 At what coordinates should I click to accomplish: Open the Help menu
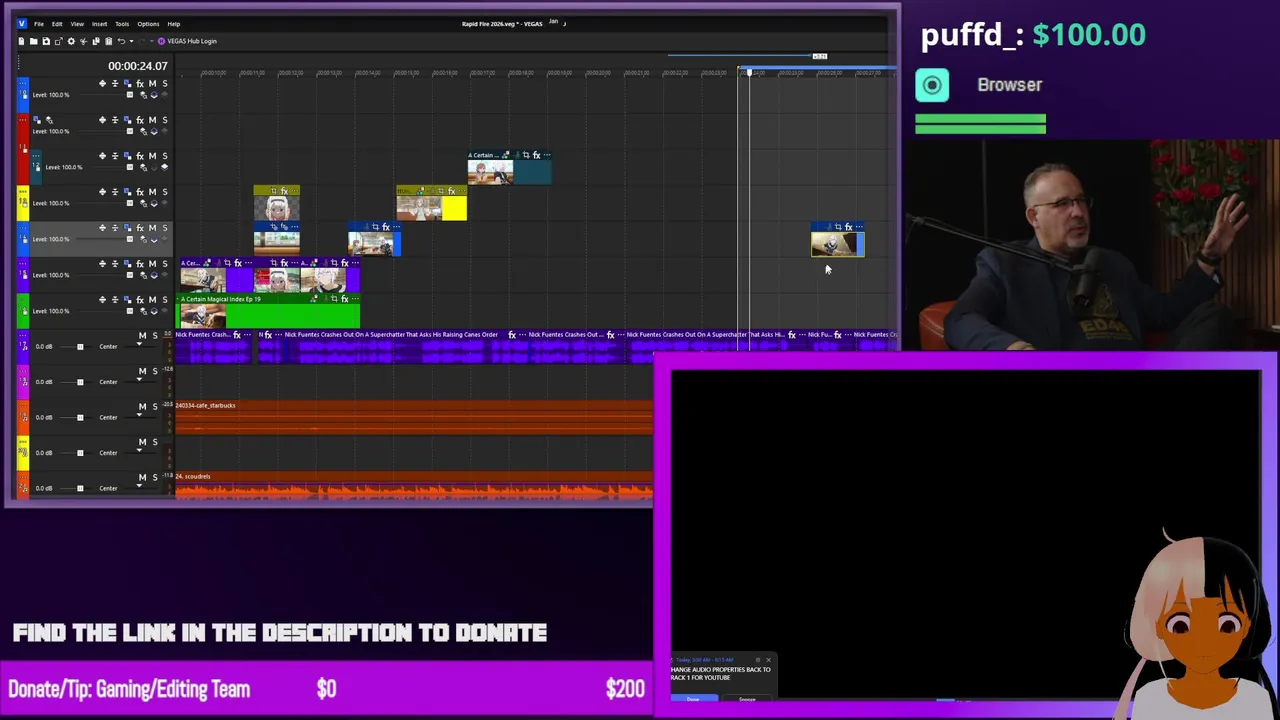coord(174,24)
